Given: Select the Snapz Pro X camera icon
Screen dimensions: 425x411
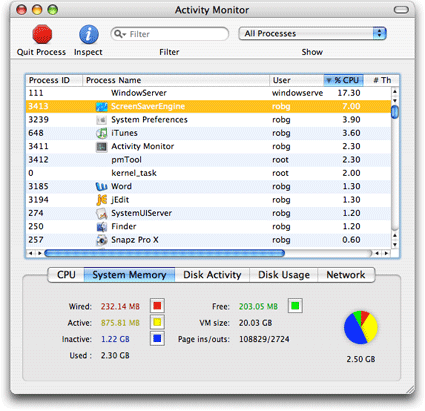Looking at the screenshot, I should 101,240.
